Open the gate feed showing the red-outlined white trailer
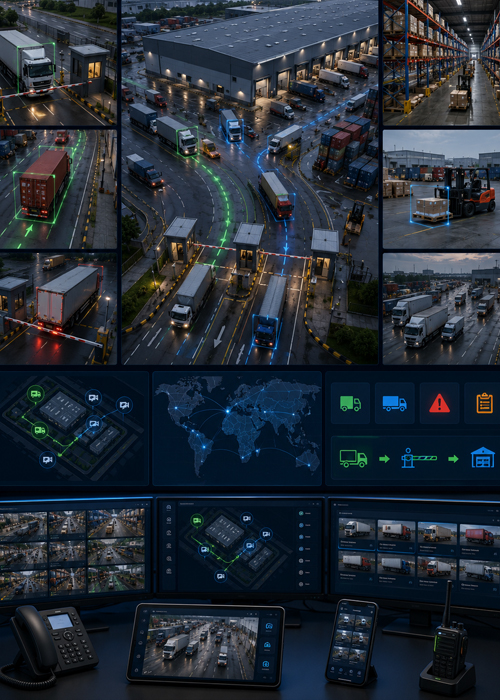The width and height of the screenshot is (500, 700). pos(58,309)
